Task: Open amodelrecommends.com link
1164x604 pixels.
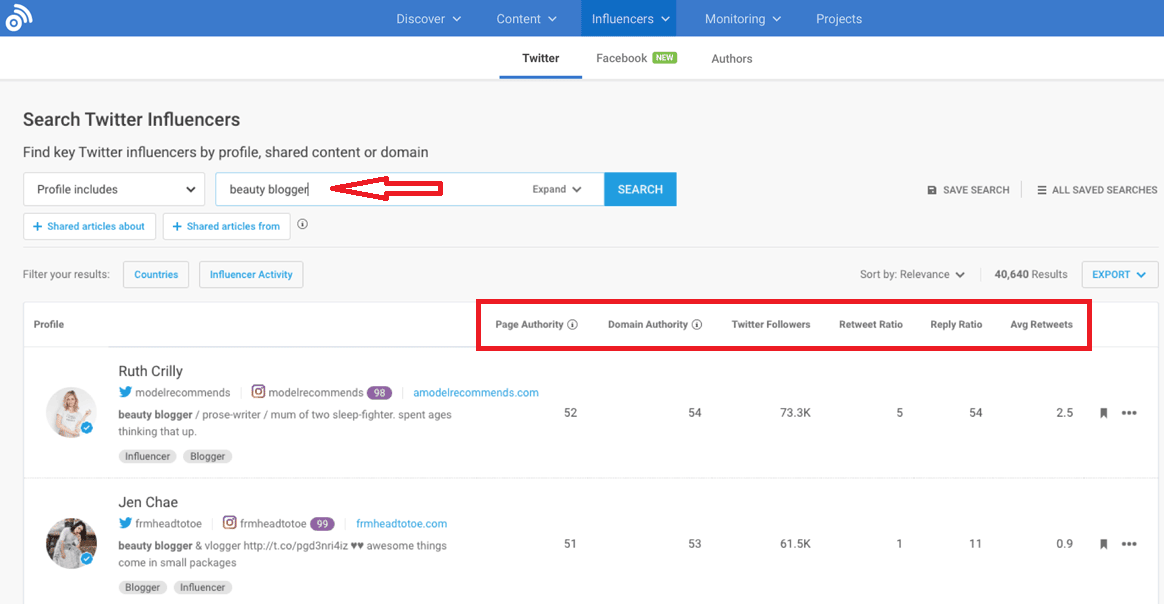Action: pyautogui.click(x=476, y=393)
